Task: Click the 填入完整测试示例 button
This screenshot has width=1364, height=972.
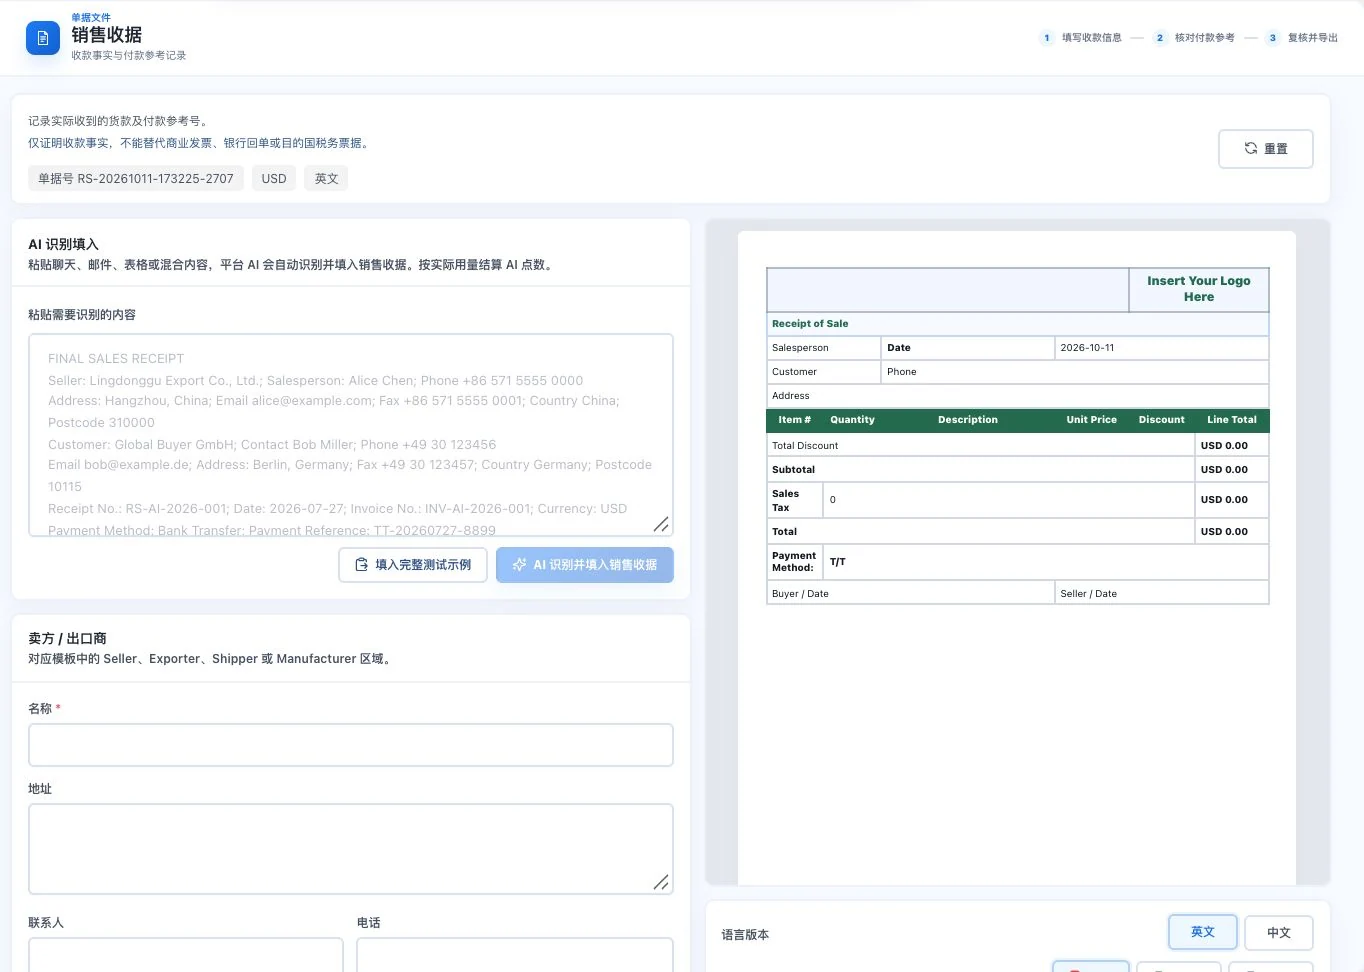Action: coord(413,565)
